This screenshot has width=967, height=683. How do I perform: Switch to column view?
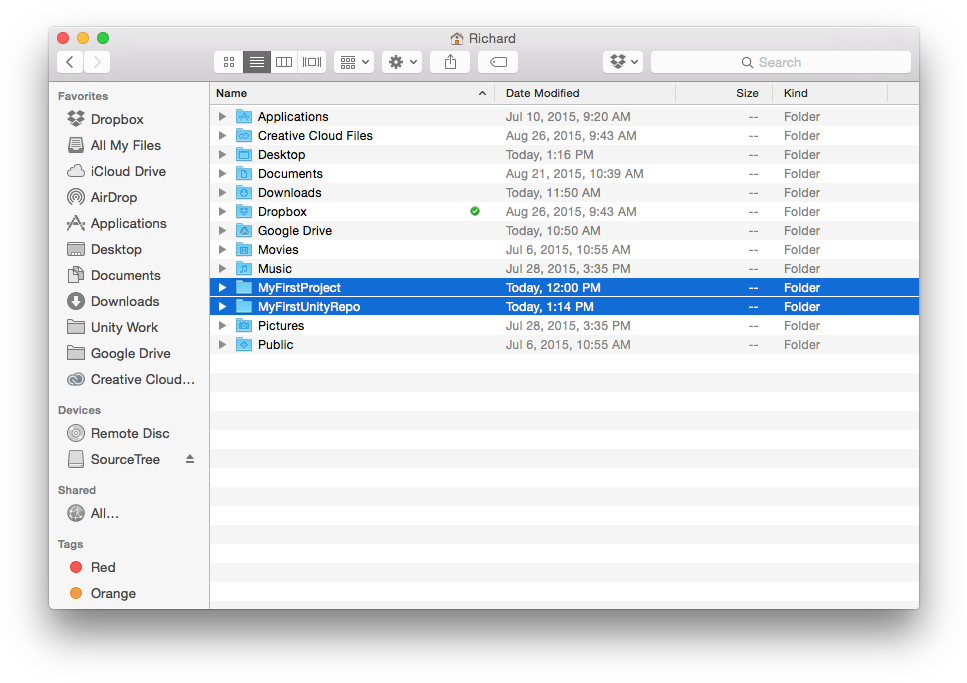coord(283,61)
